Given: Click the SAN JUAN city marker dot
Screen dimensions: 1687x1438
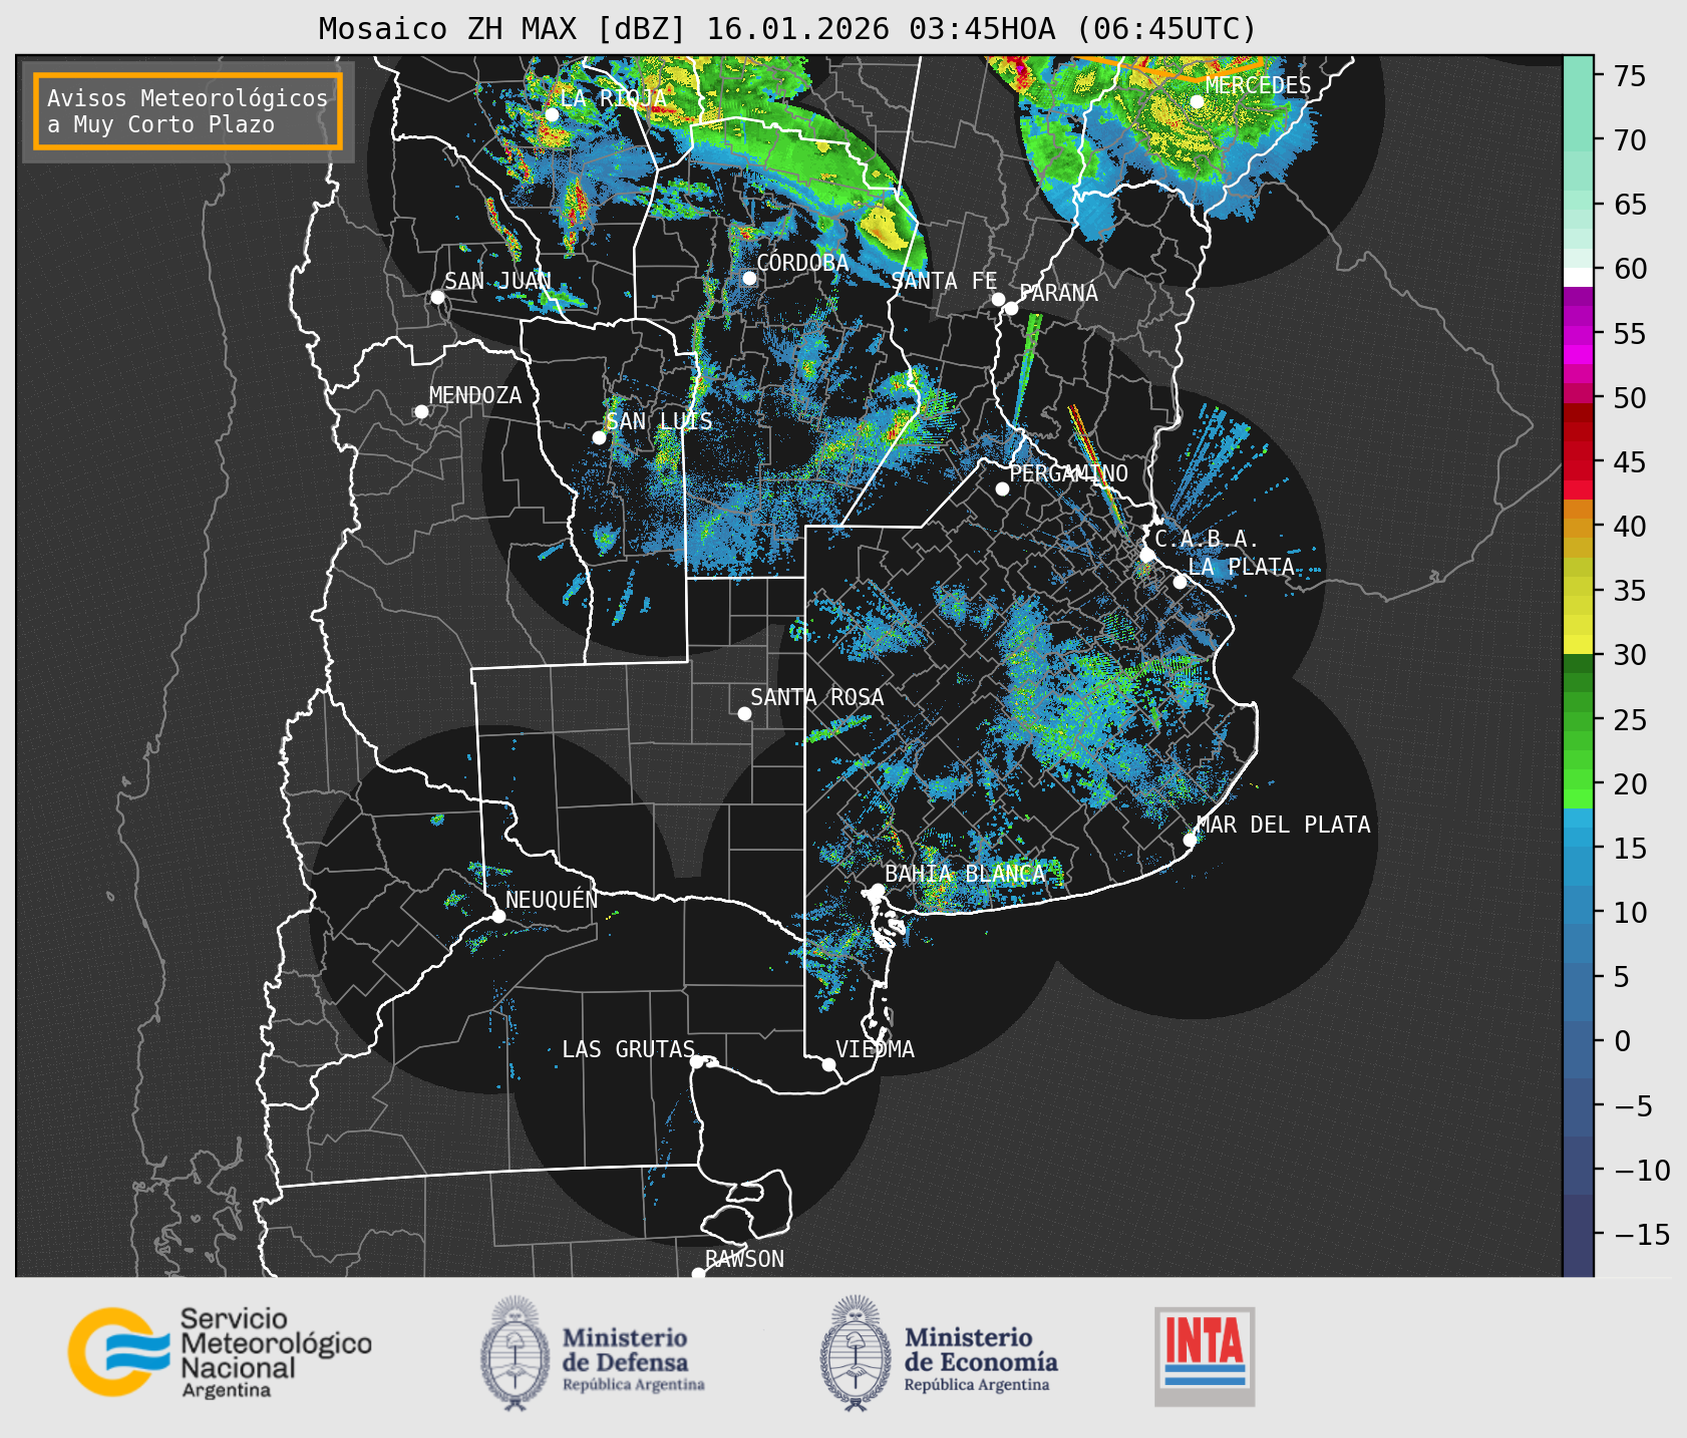Looking at the screenshot, I should [x=437, y=297].
